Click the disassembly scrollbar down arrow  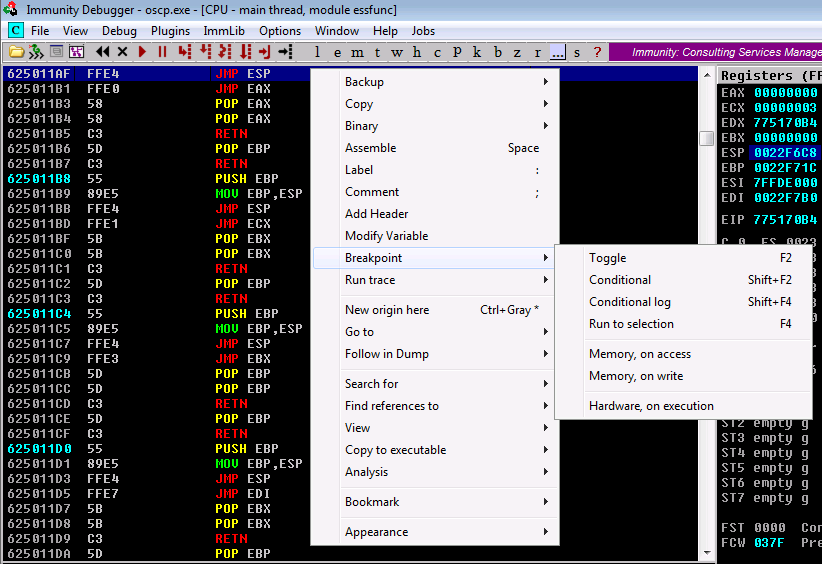707,552
